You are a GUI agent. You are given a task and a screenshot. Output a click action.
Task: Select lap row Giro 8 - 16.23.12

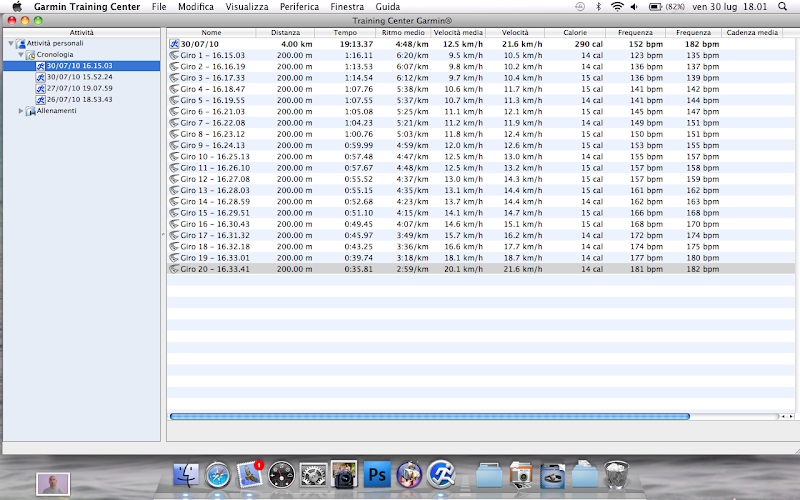tap(481, 134)
